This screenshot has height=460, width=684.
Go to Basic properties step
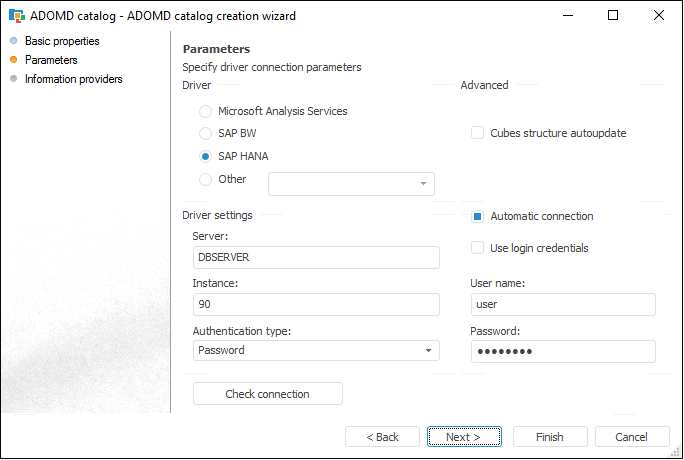coord(62,41)
